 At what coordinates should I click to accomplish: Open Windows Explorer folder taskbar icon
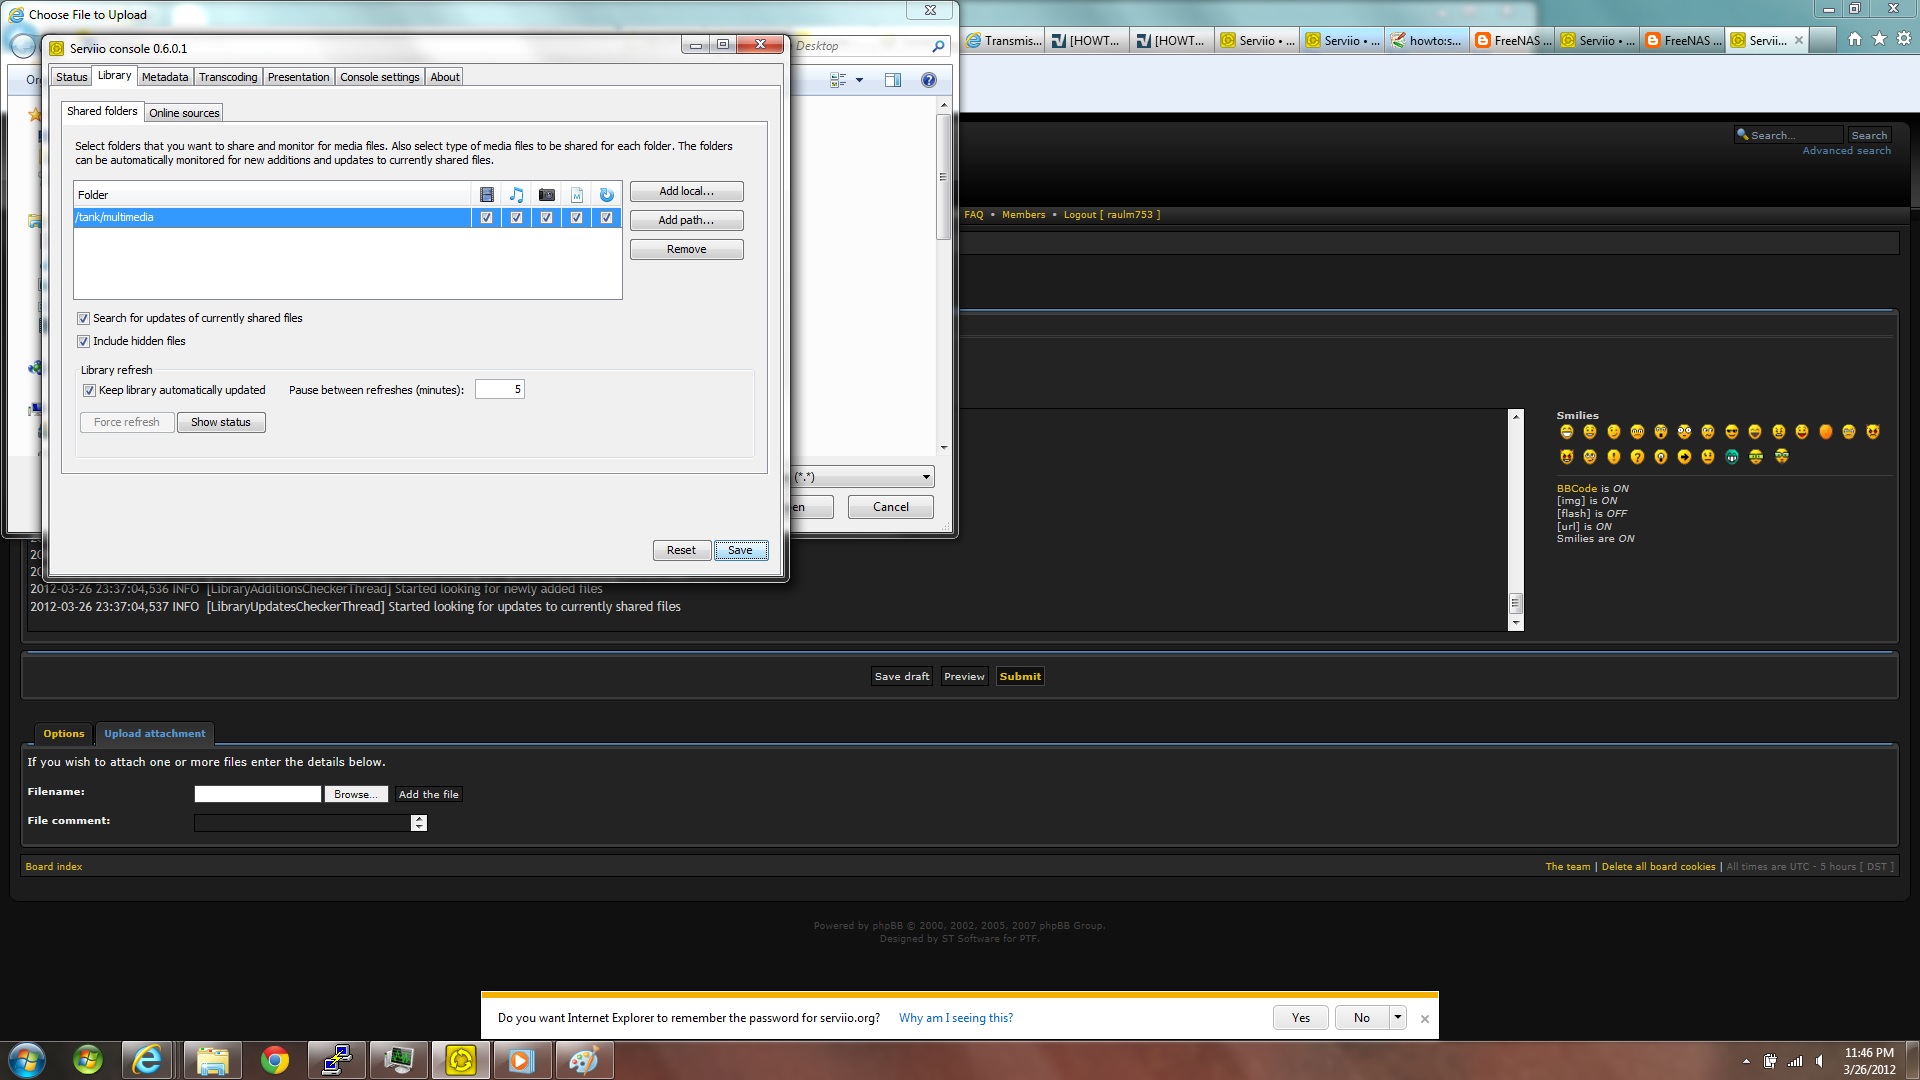[x=212, y=1060]
